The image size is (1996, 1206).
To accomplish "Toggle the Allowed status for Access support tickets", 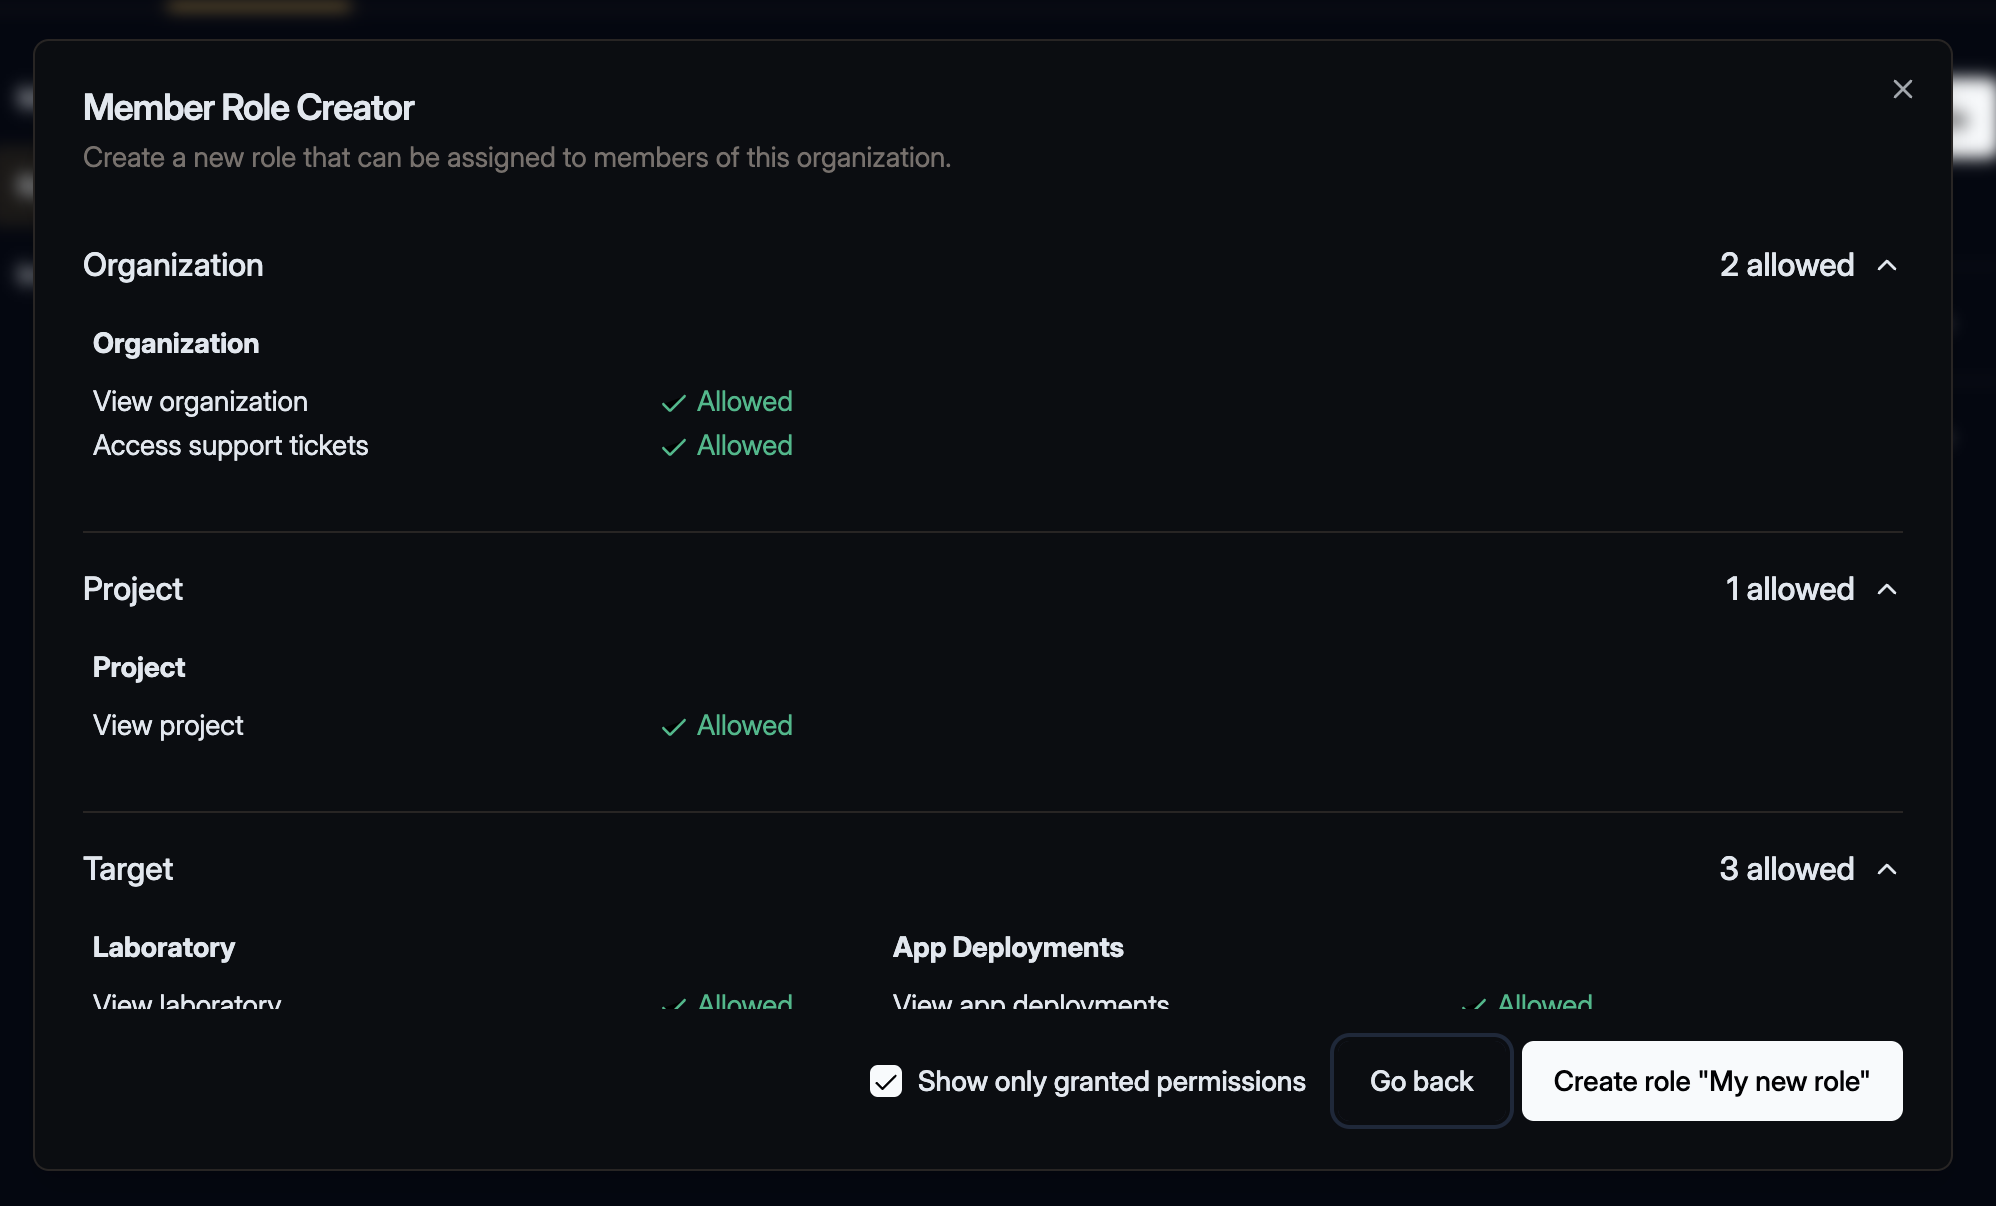I will coord(742,446).
